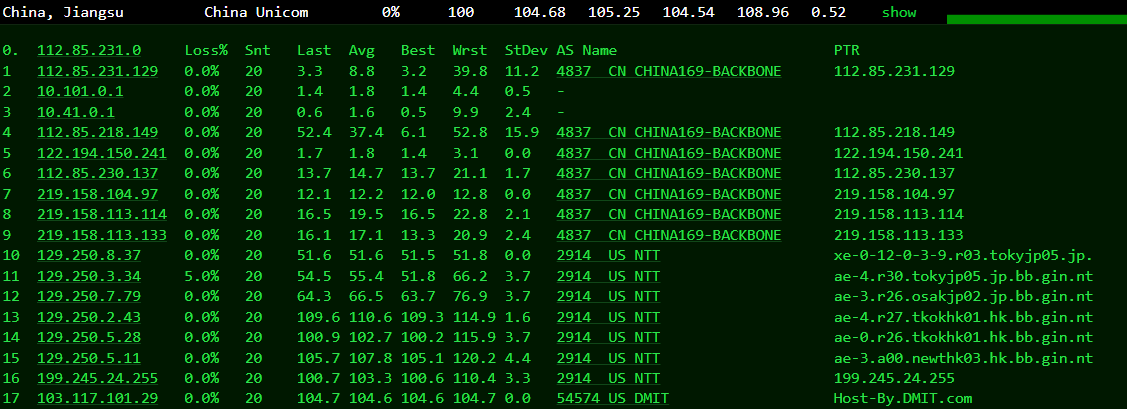Click PTR text Host-By.DMIT.com

[x=903, y=399]
